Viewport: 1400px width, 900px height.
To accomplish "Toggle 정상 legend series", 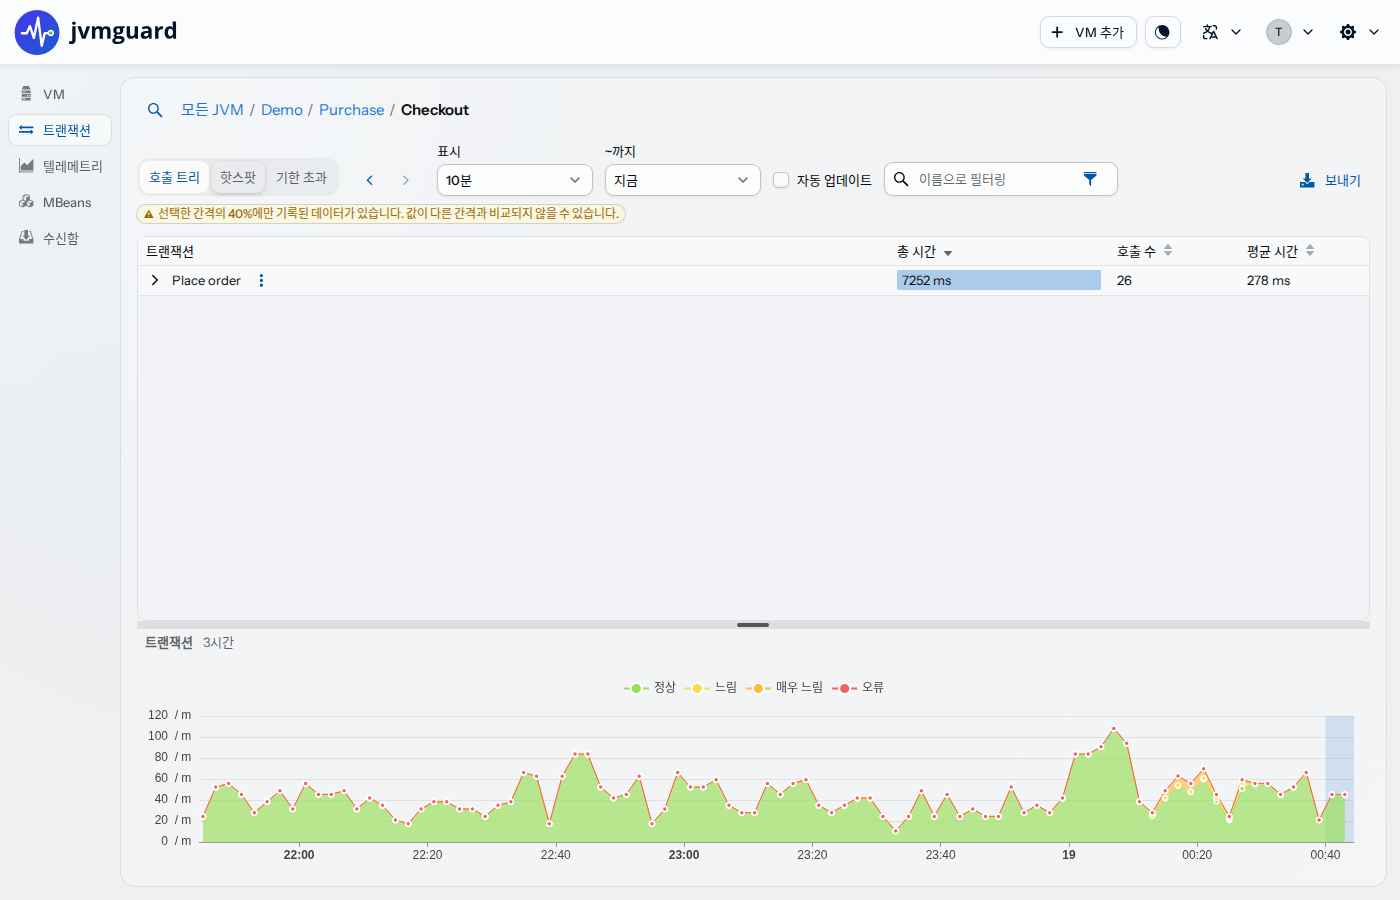I will click(x=650, y=688).
